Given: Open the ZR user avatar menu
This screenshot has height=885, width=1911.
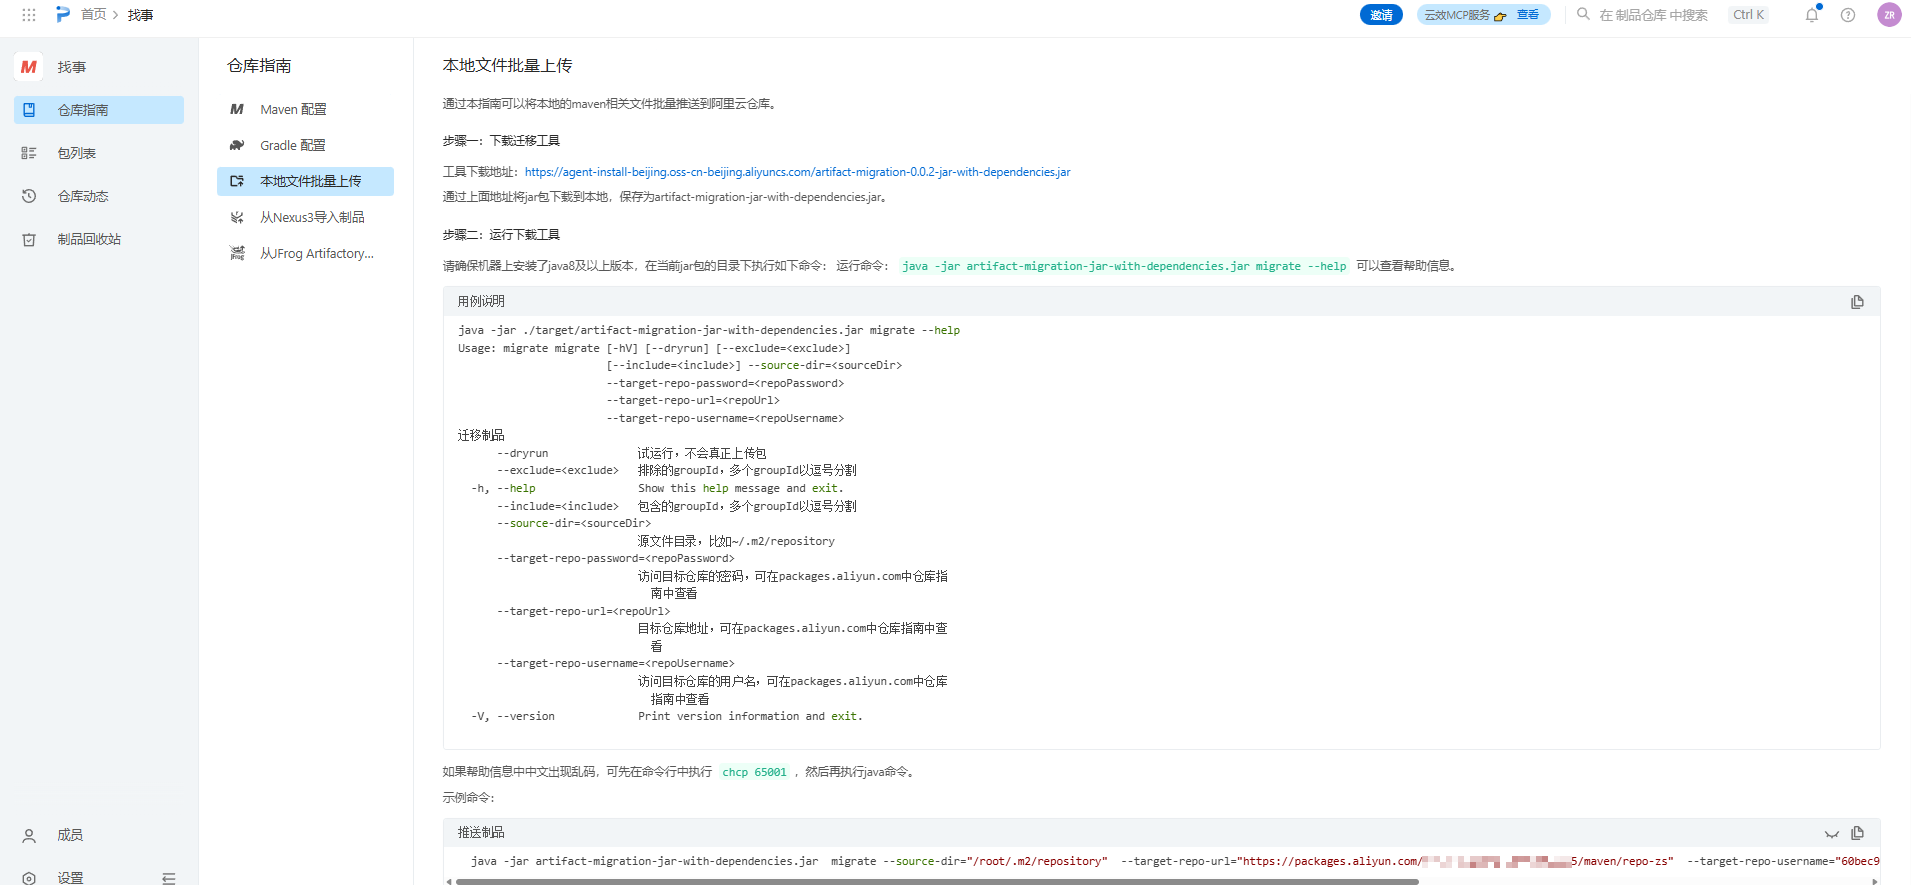Looking at the screenshot, I should 1889,15.
